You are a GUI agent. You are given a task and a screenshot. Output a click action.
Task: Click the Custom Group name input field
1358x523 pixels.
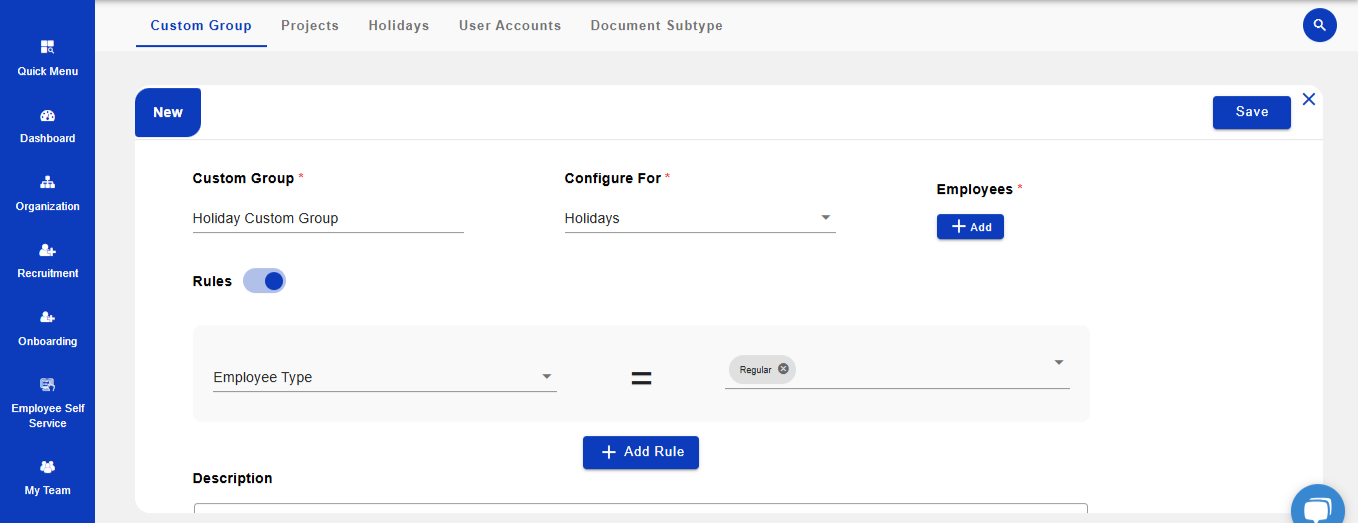point(327,218)
